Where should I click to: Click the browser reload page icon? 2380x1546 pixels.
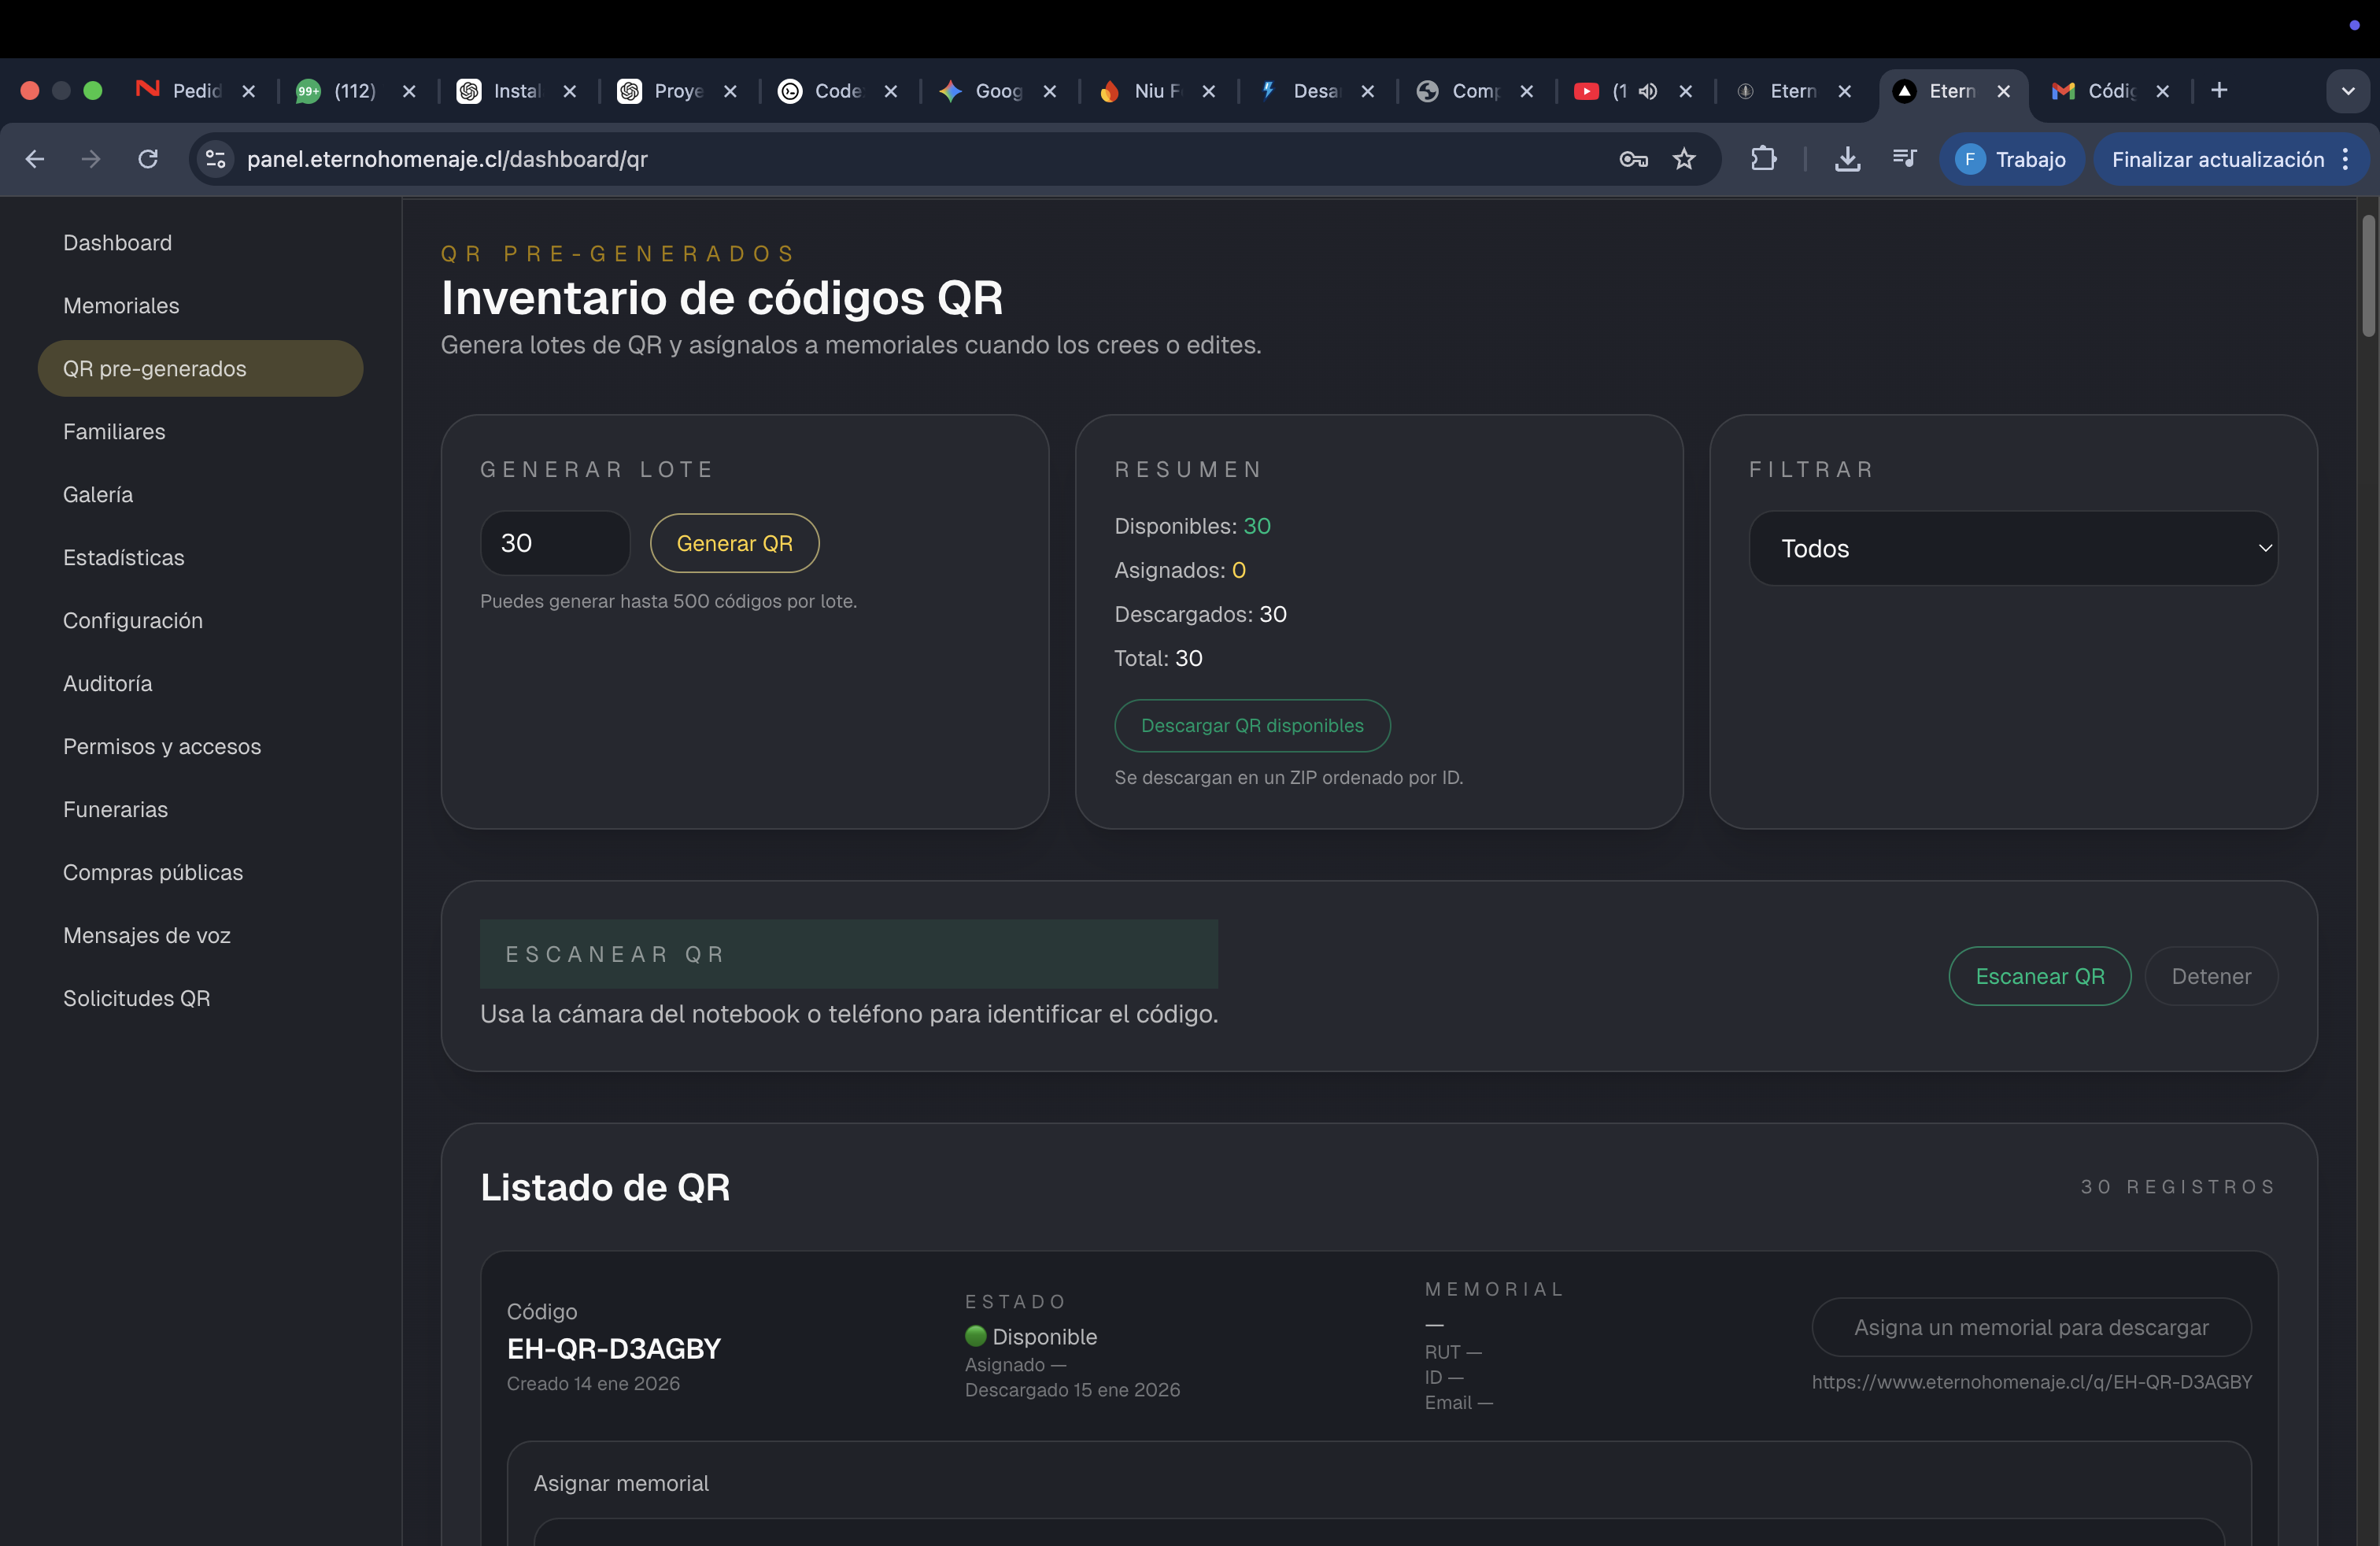[148, 159]
